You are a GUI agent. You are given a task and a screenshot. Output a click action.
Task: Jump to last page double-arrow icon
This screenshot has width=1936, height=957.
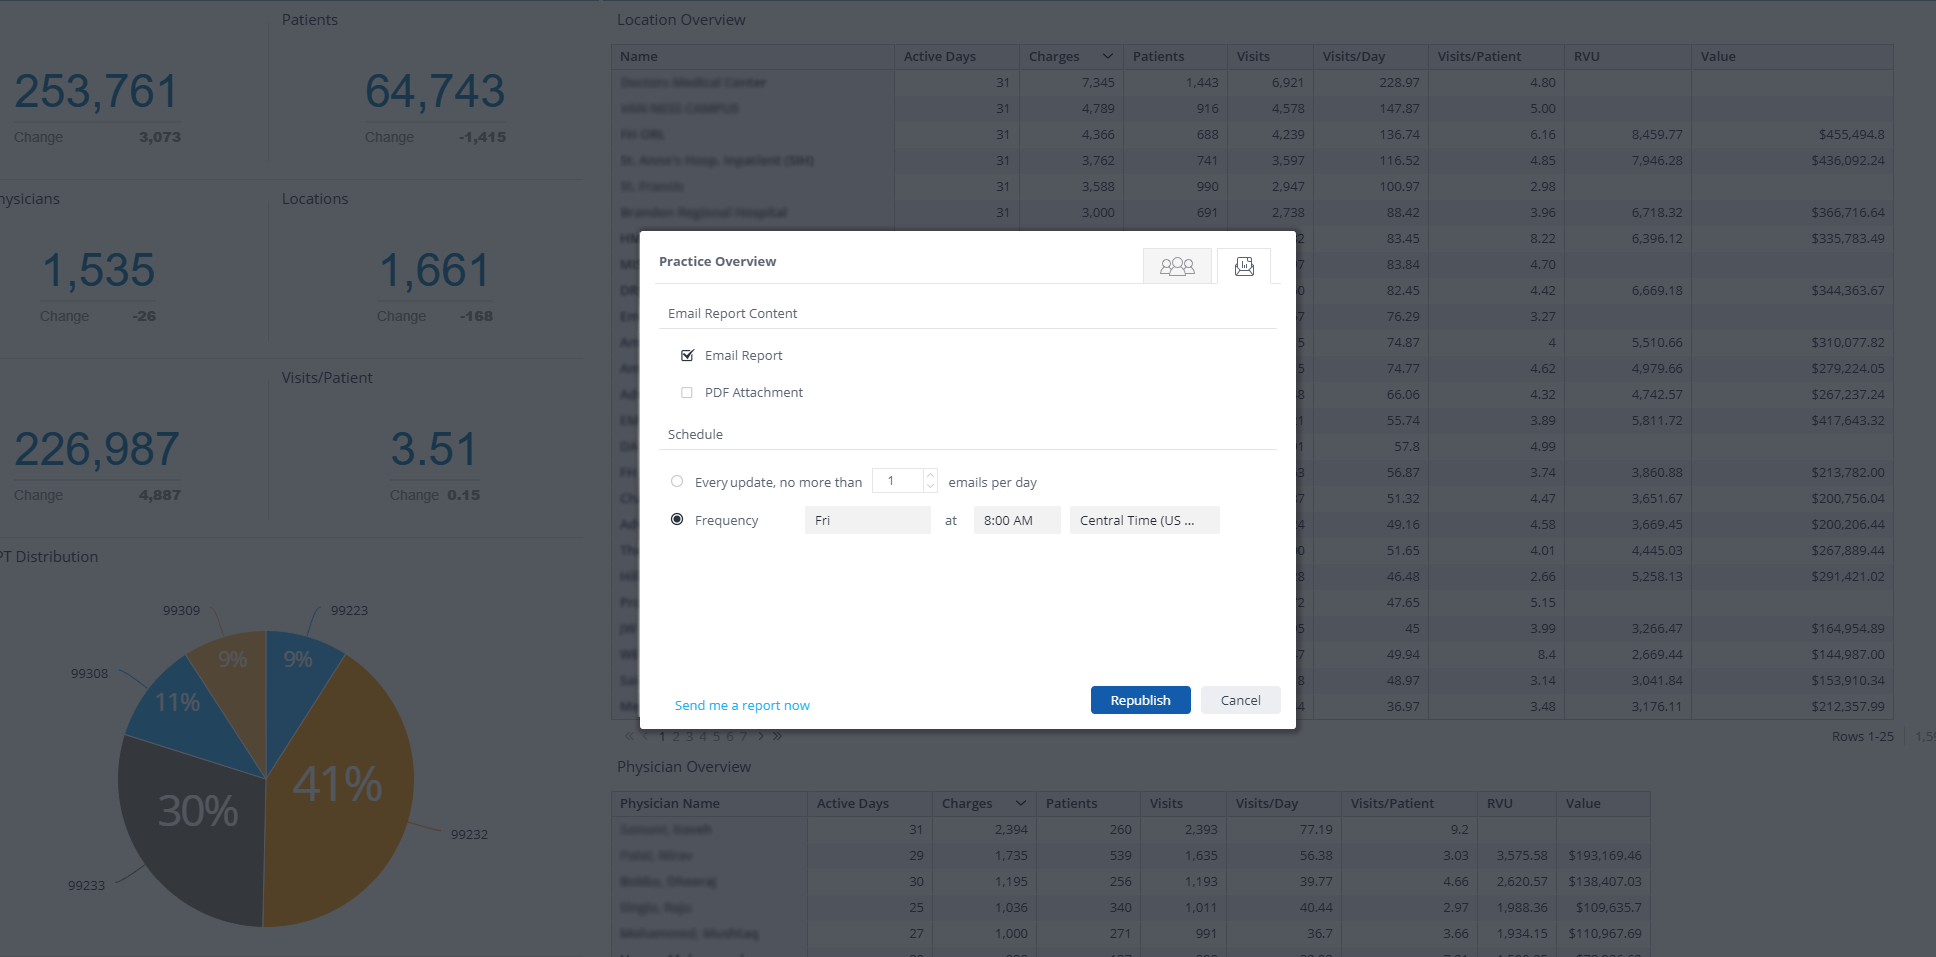tap(777, 736)
